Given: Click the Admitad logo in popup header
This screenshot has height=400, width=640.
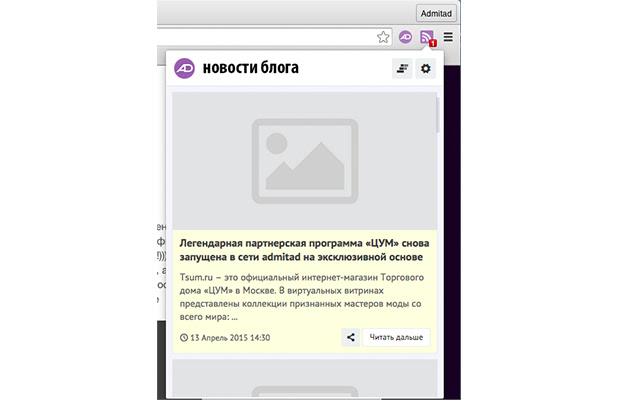Looking at the screenshot, I should coord(184,68).
